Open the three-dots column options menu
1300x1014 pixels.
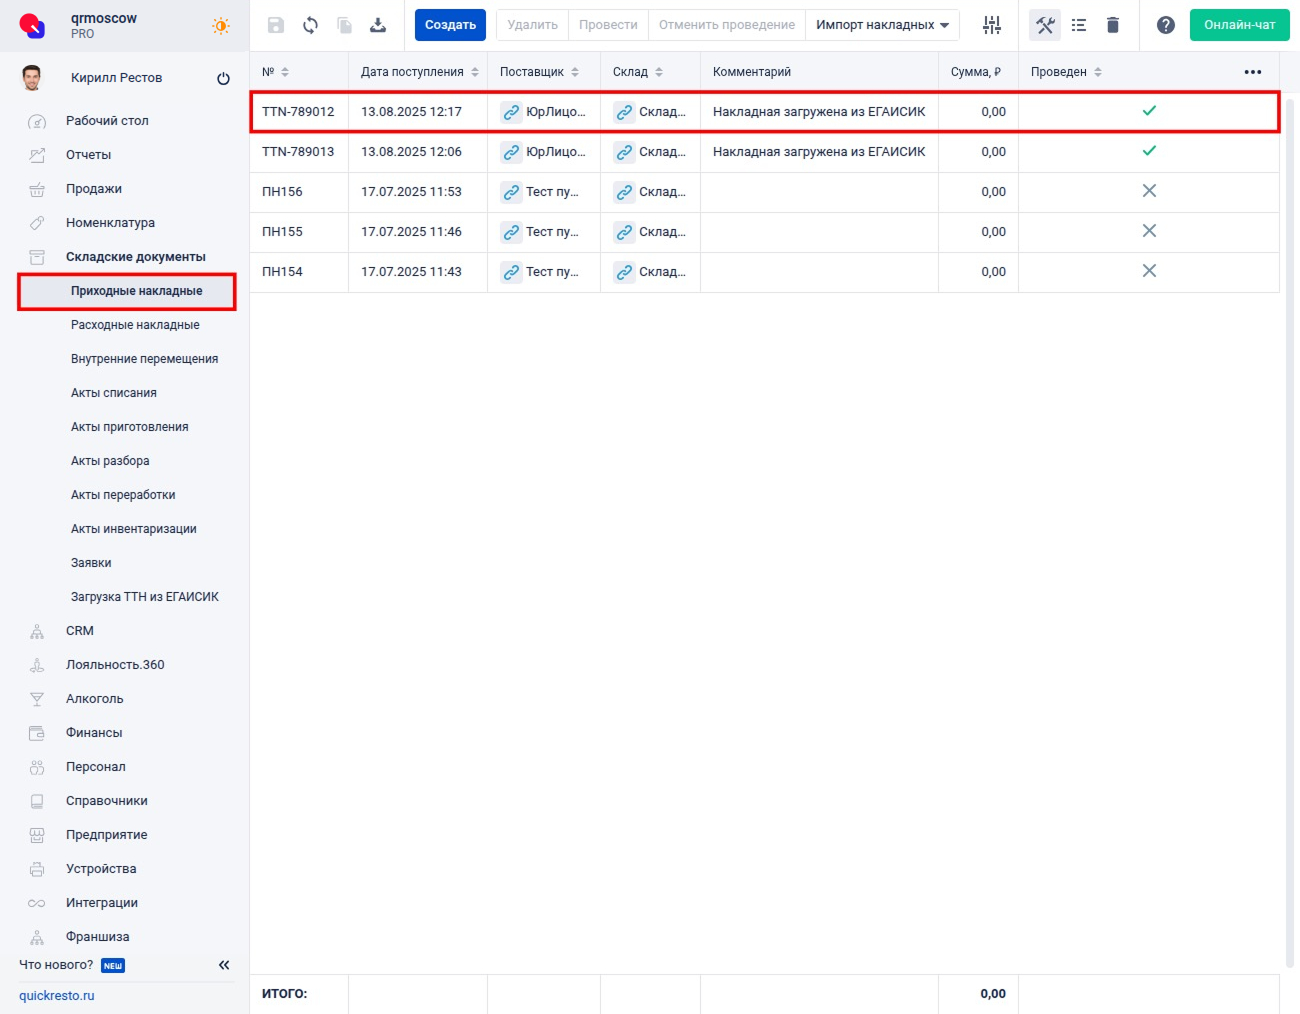pyautogui.click(x=1252, y=72)
